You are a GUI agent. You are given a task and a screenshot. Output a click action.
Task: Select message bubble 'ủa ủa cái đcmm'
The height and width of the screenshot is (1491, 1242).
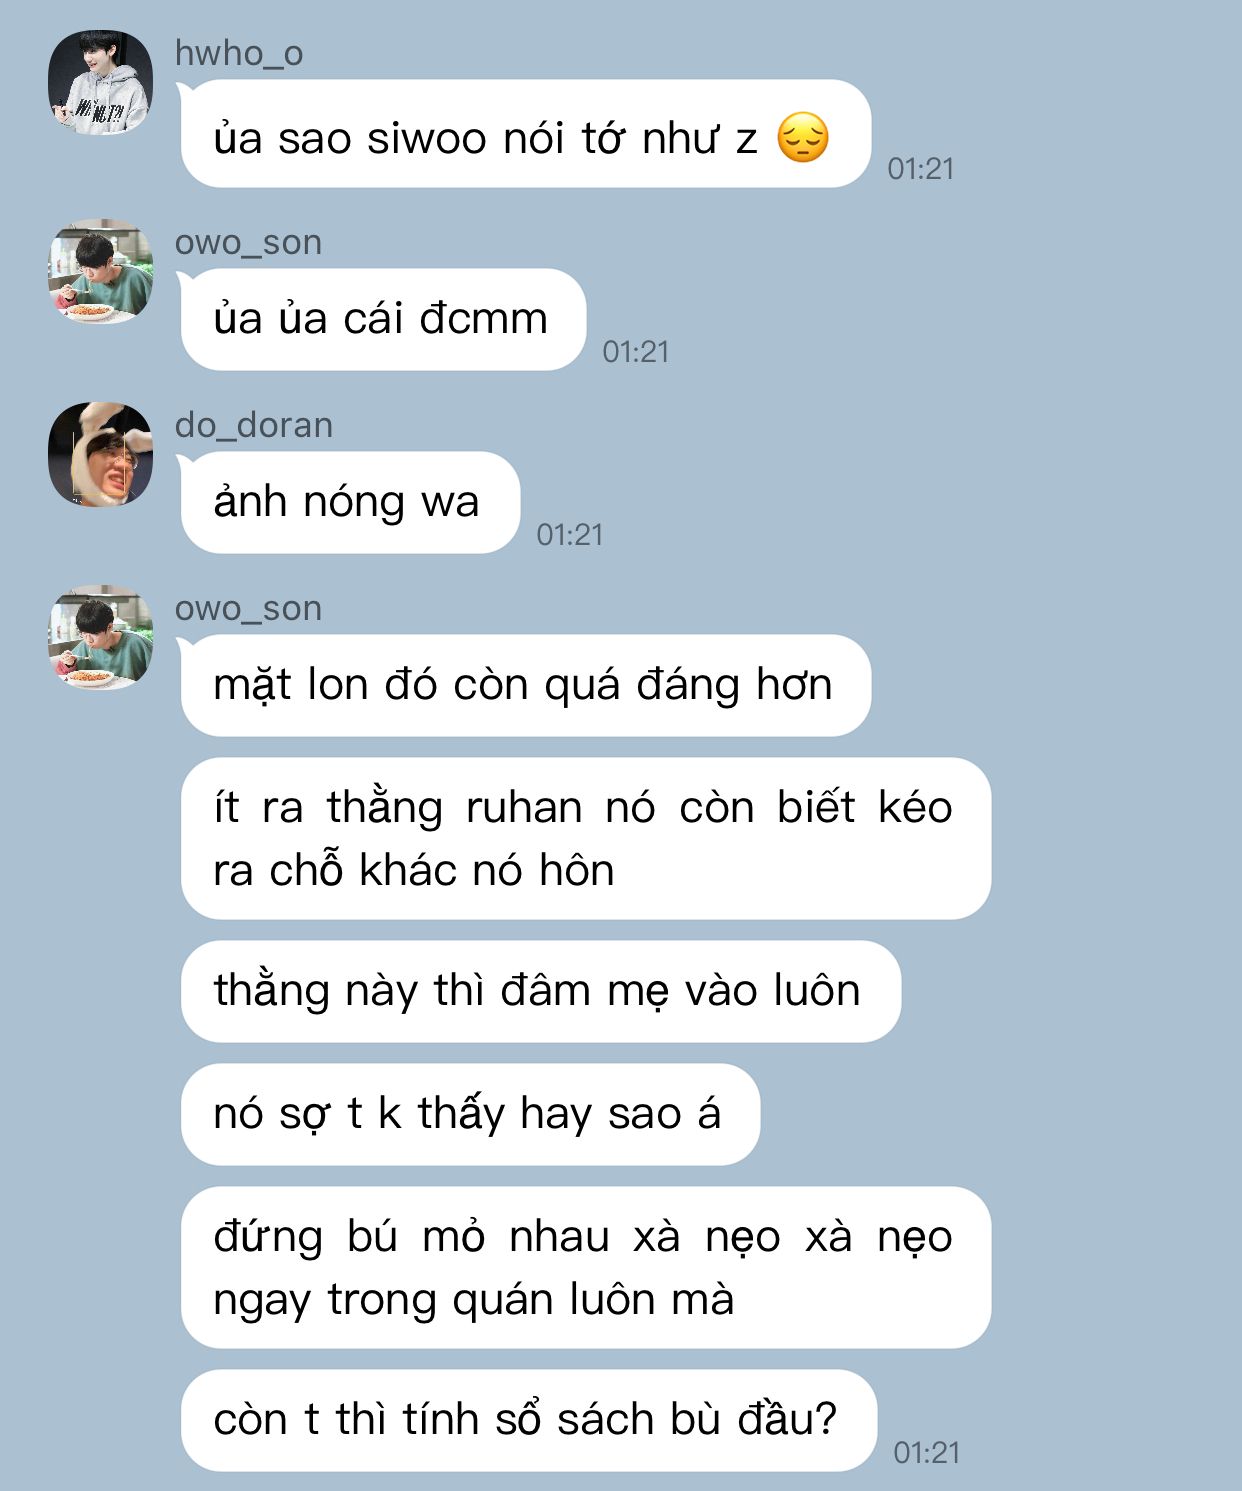point(383,319)
